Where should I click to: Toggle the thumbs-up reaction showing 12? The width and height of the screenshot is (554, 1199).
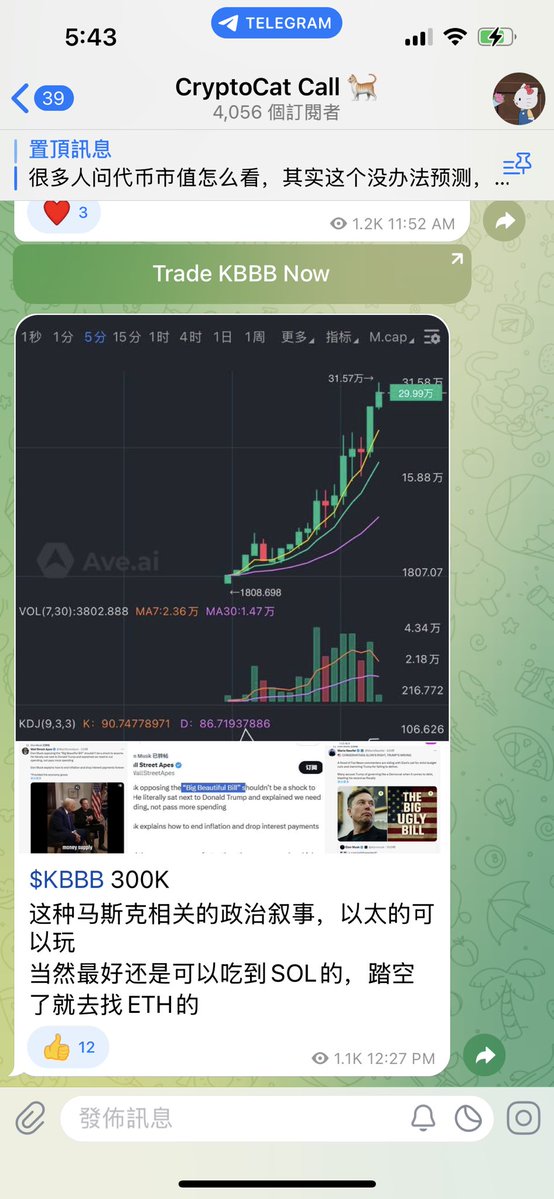68,1047
